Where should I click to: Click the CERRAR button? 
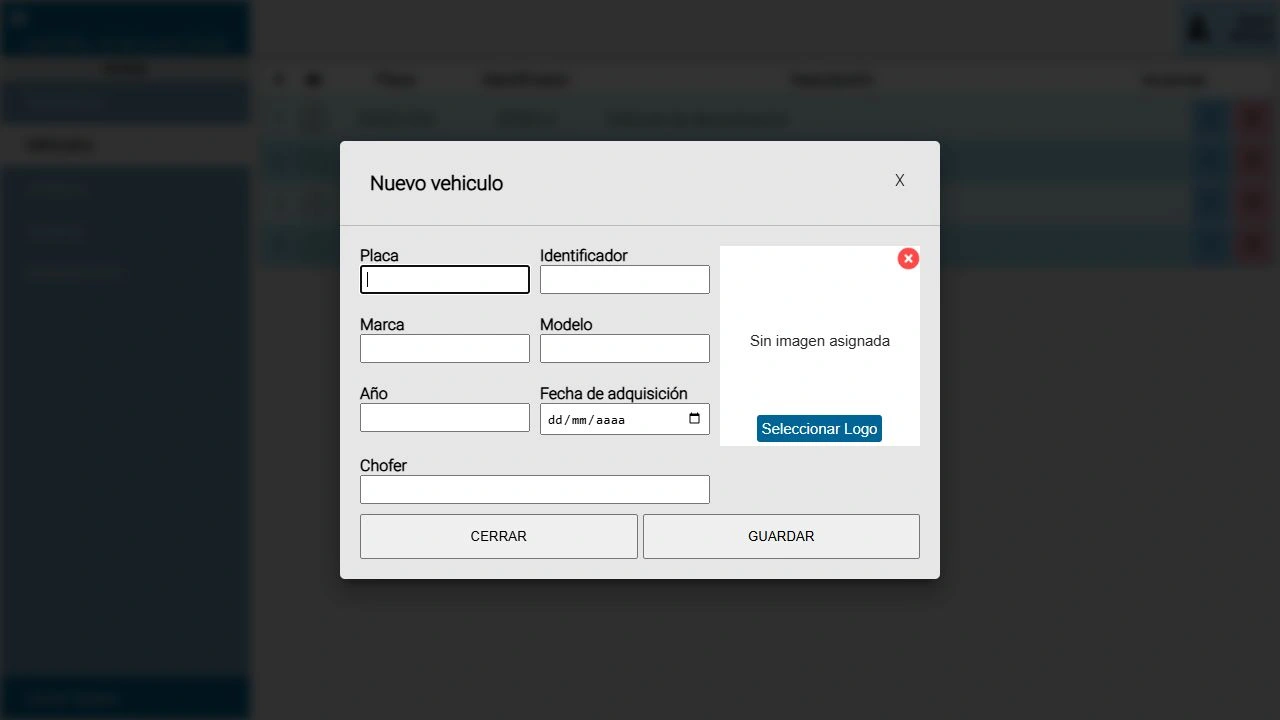499,536
